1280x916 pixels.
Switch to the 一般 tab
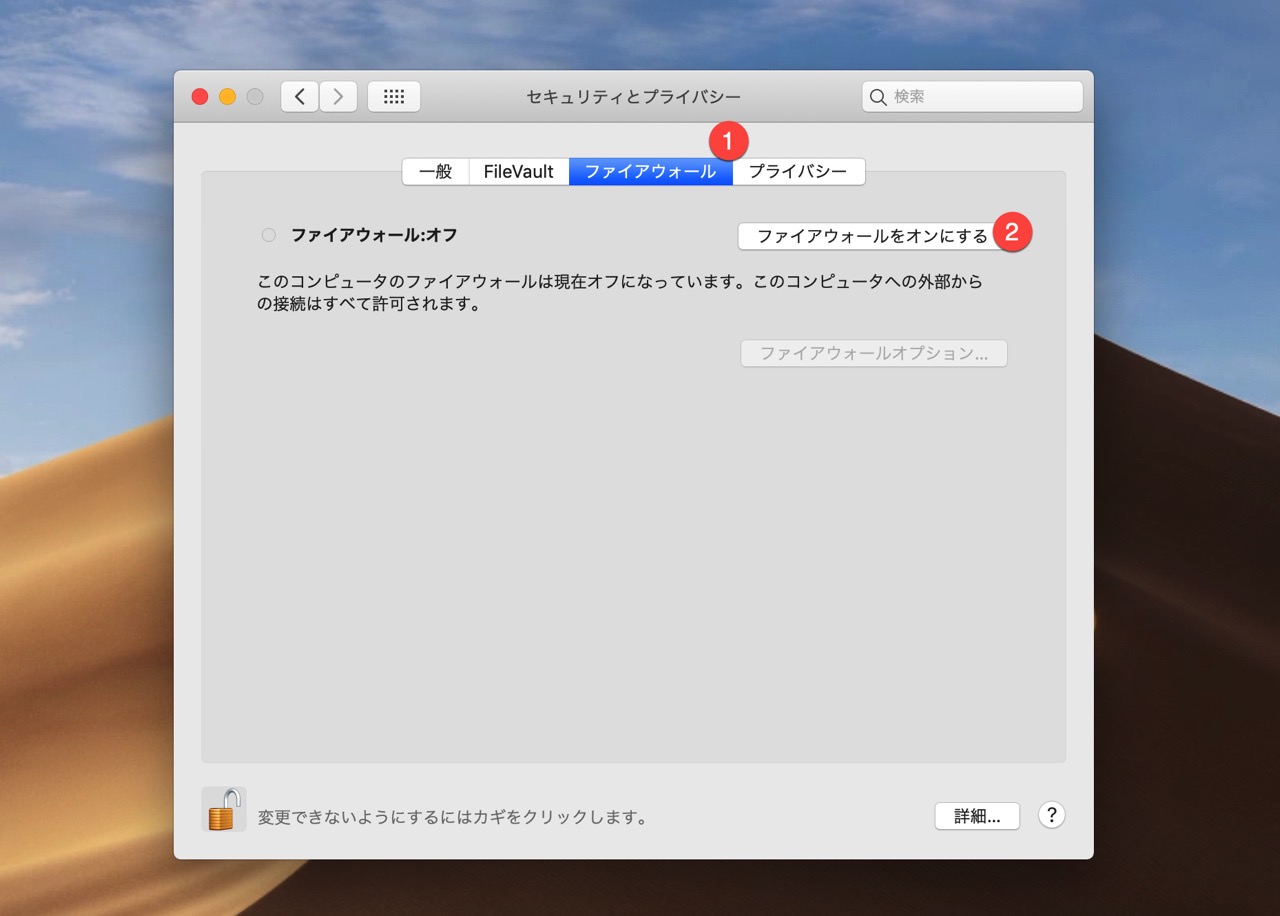click(436, 172)
